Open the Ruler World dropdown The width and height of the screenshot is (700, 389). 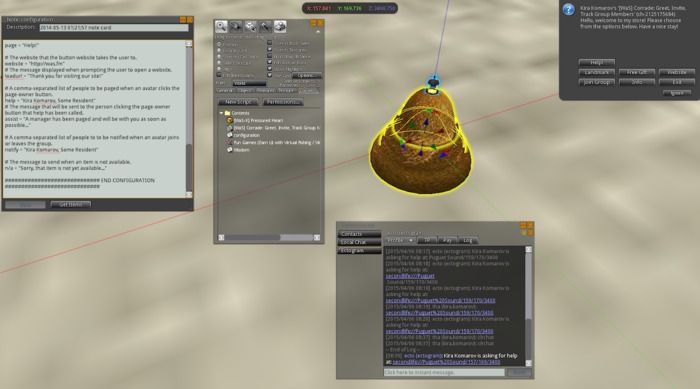click(x=249, y=83)
